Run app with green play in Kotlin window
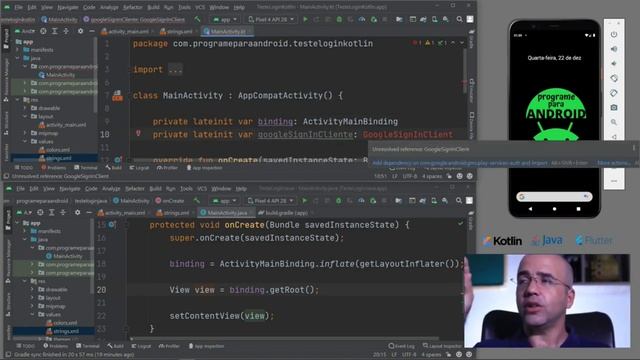 305,19
